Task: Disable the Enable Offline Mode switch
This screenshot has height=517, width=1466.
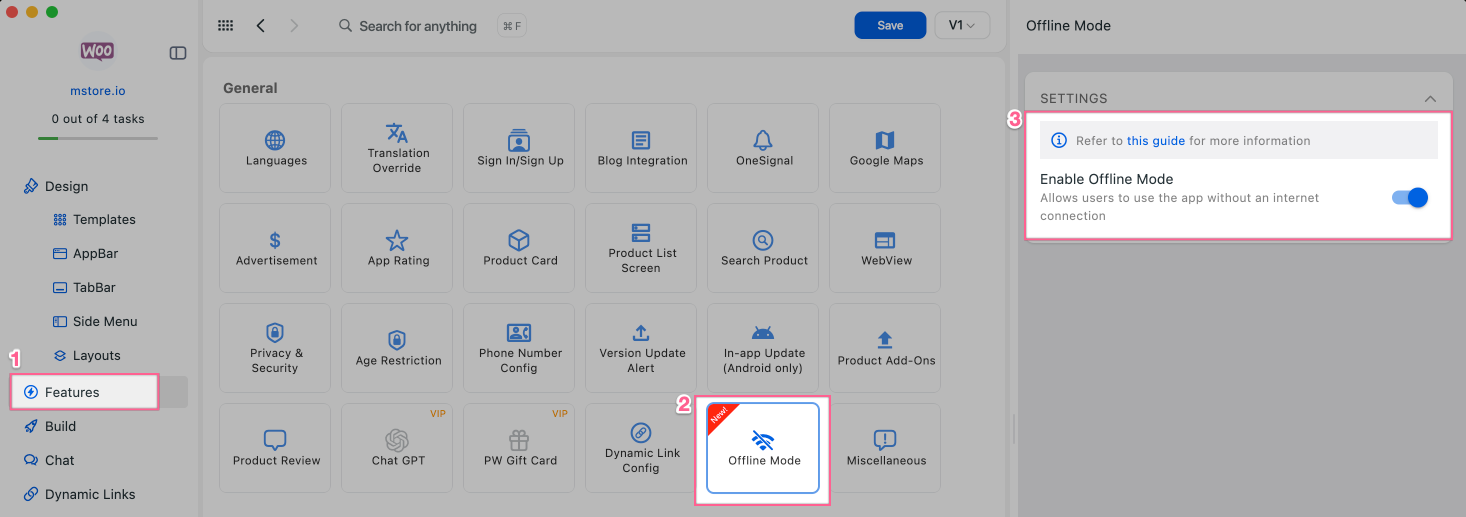Action: point(1410,198)
